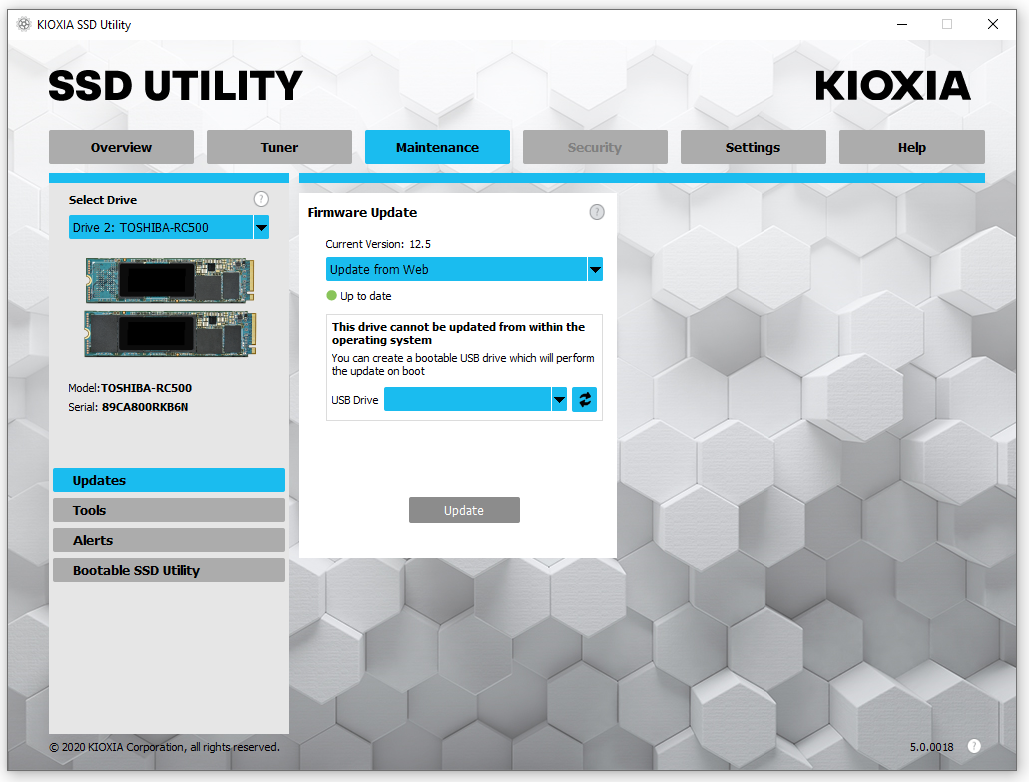Open the Drive 2: TOSHIBA-RC500 combo box
The image size is (1029, 782).
(x=169, y=228)
